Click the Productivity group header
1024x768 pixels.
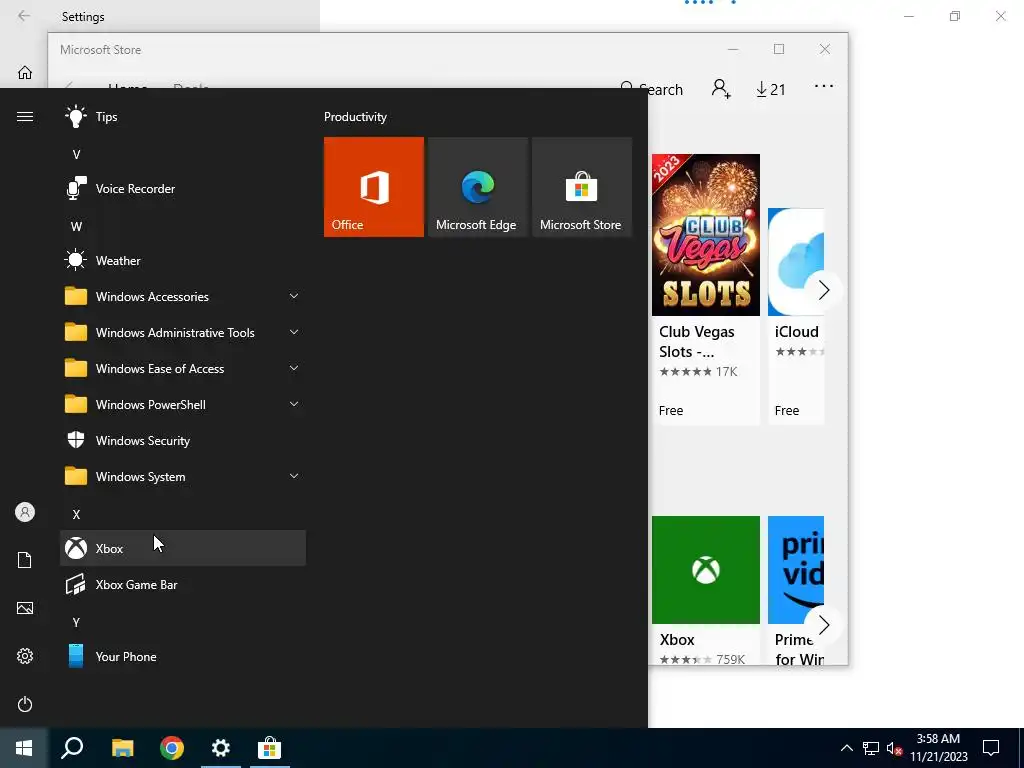point(355,117)
